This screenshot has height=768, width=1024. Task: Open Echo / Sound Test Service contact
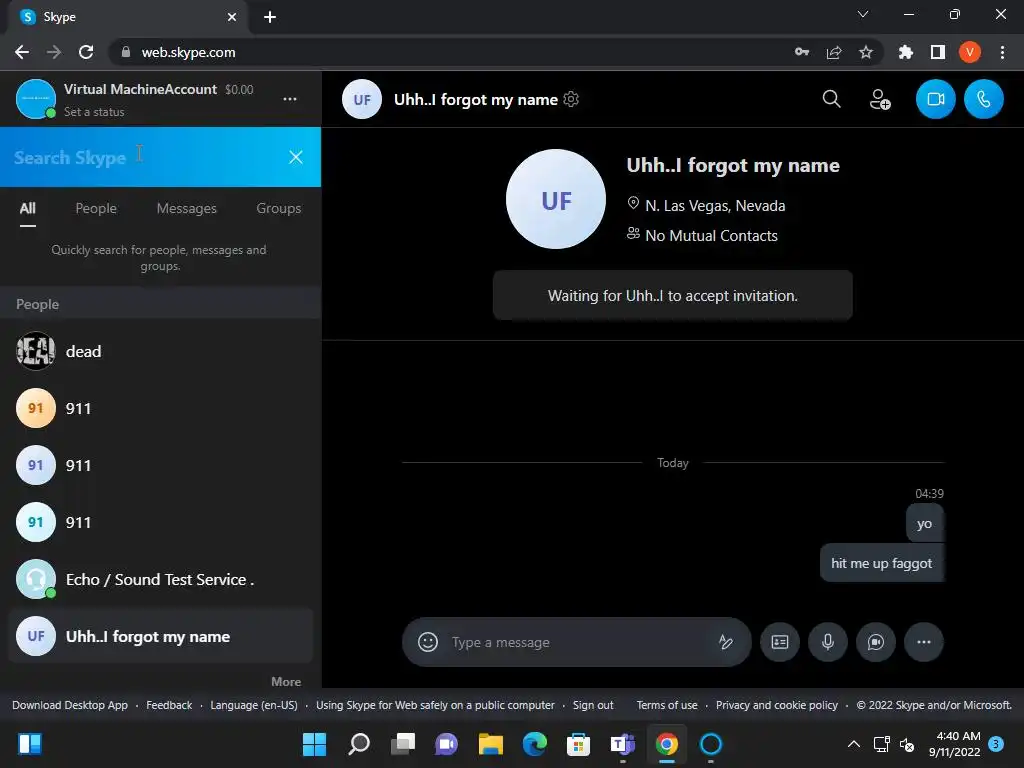pyautogui.click(x=161, y=579)
